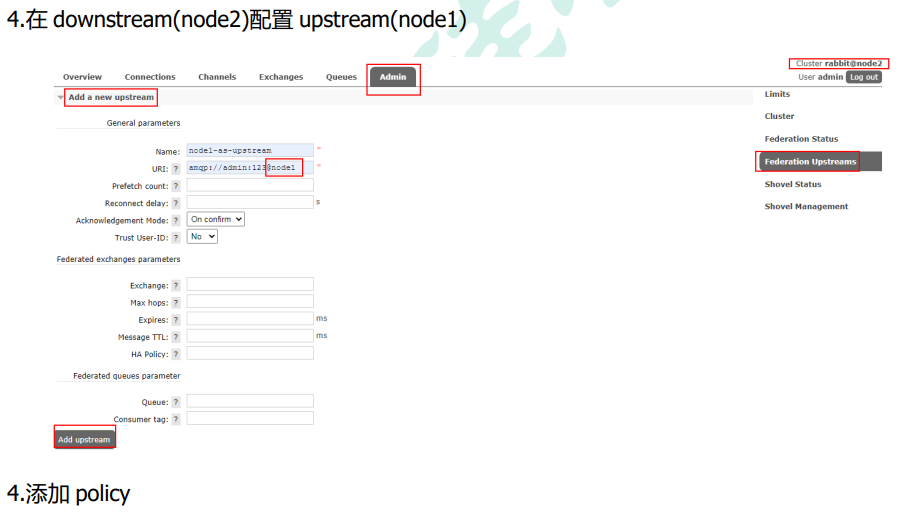Switch to the Queues tab
This screenshot has height=515, width=916.
click(x=341, y=77)
